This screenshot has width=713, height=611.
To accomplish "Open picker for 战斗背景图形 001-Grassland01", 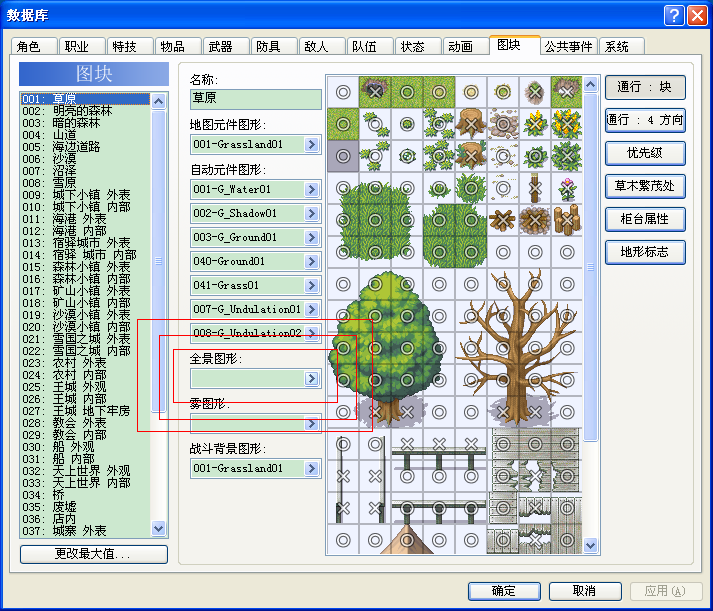I will (312, 469).
